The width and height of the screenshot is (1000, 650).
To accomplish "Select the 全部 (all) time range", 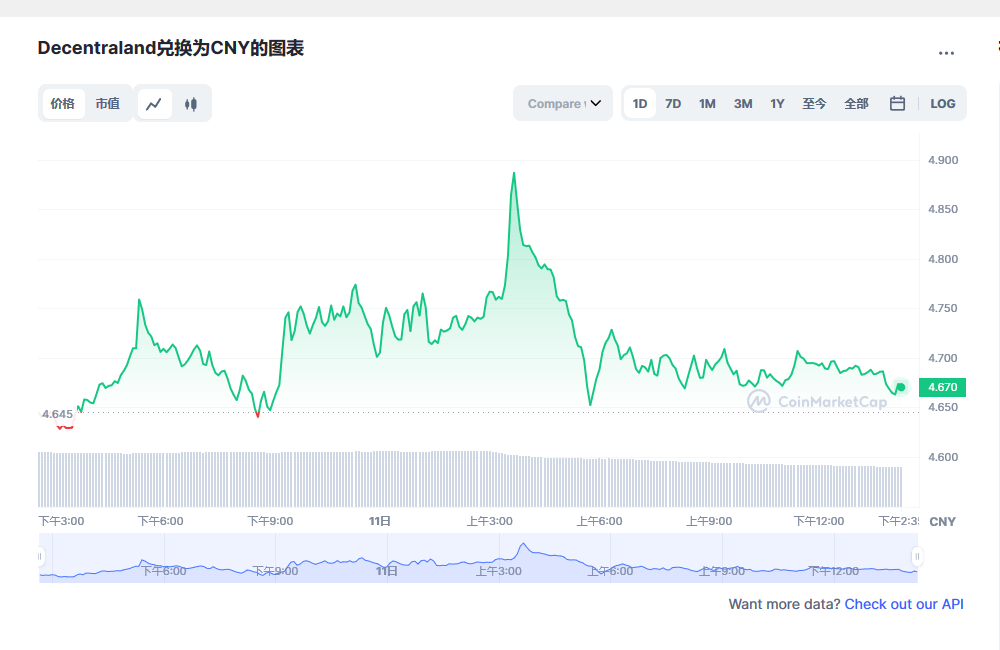I will [857, 103].
